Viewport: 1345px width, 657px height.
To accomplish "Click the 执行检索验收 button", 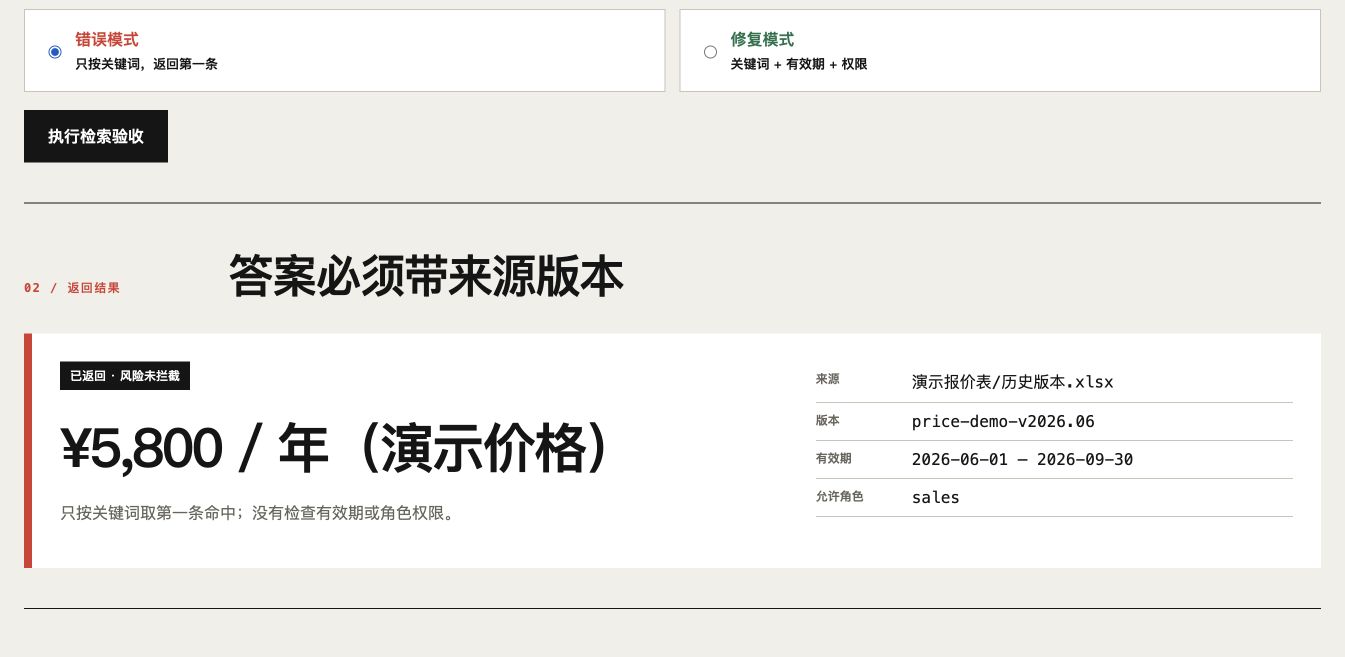I will click(x=96, y=136).
